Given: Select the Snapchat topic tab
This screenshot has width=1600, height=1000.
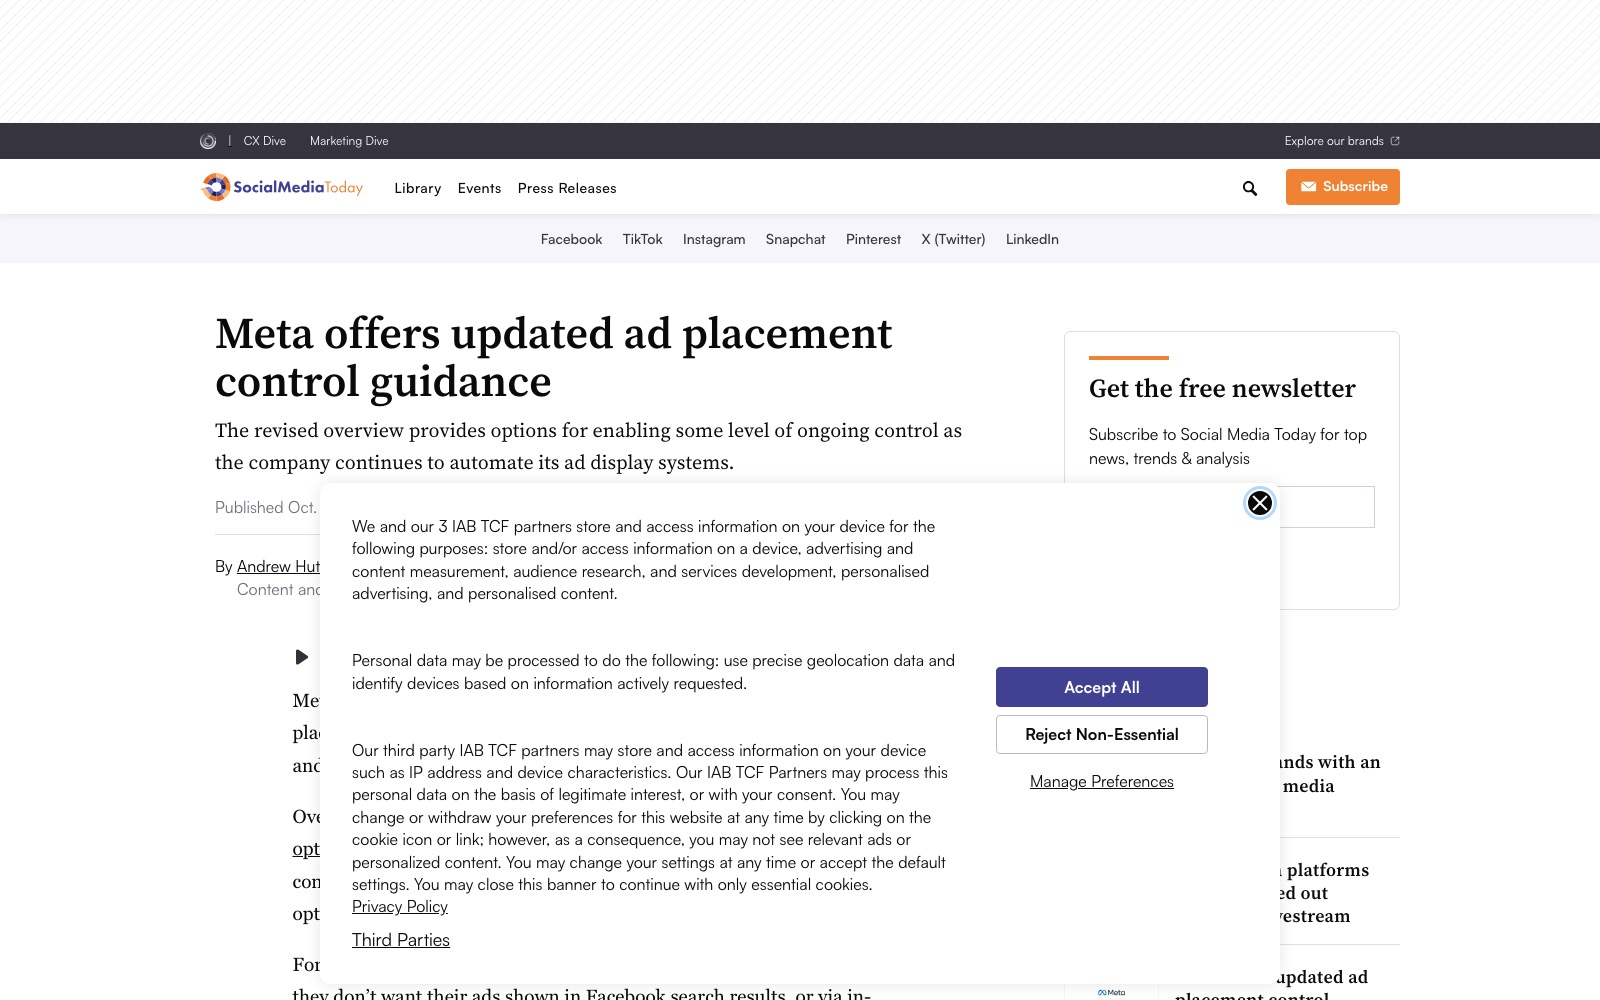Looking at the screenshot, I should 796,239.
